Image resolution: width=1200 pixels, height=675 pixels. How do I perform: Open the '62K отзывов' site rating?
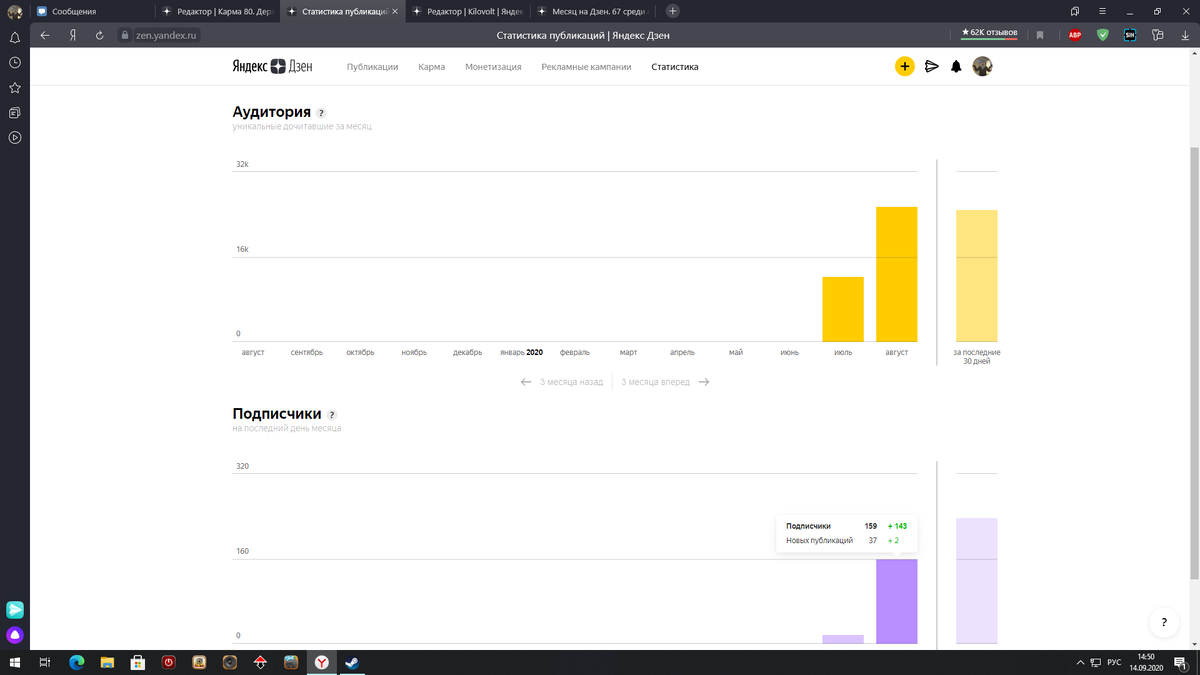989,34
